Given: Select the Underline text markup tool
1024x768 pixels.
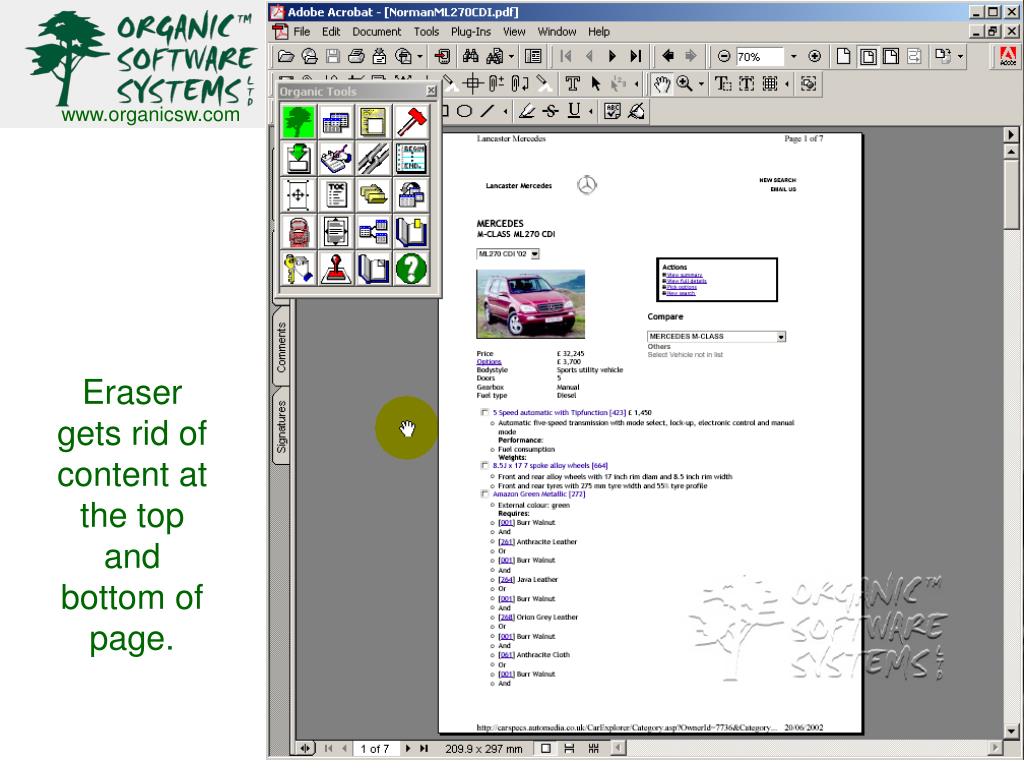Looking at the screenshot, I should tap(574, 112).
